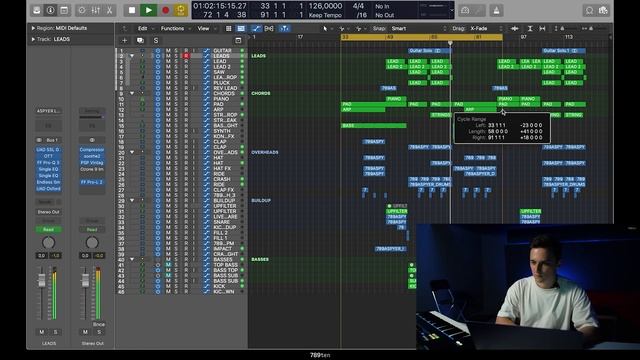Show the Toolbar via its control bar icon
The image size is (640, 360).
(64, 10)
